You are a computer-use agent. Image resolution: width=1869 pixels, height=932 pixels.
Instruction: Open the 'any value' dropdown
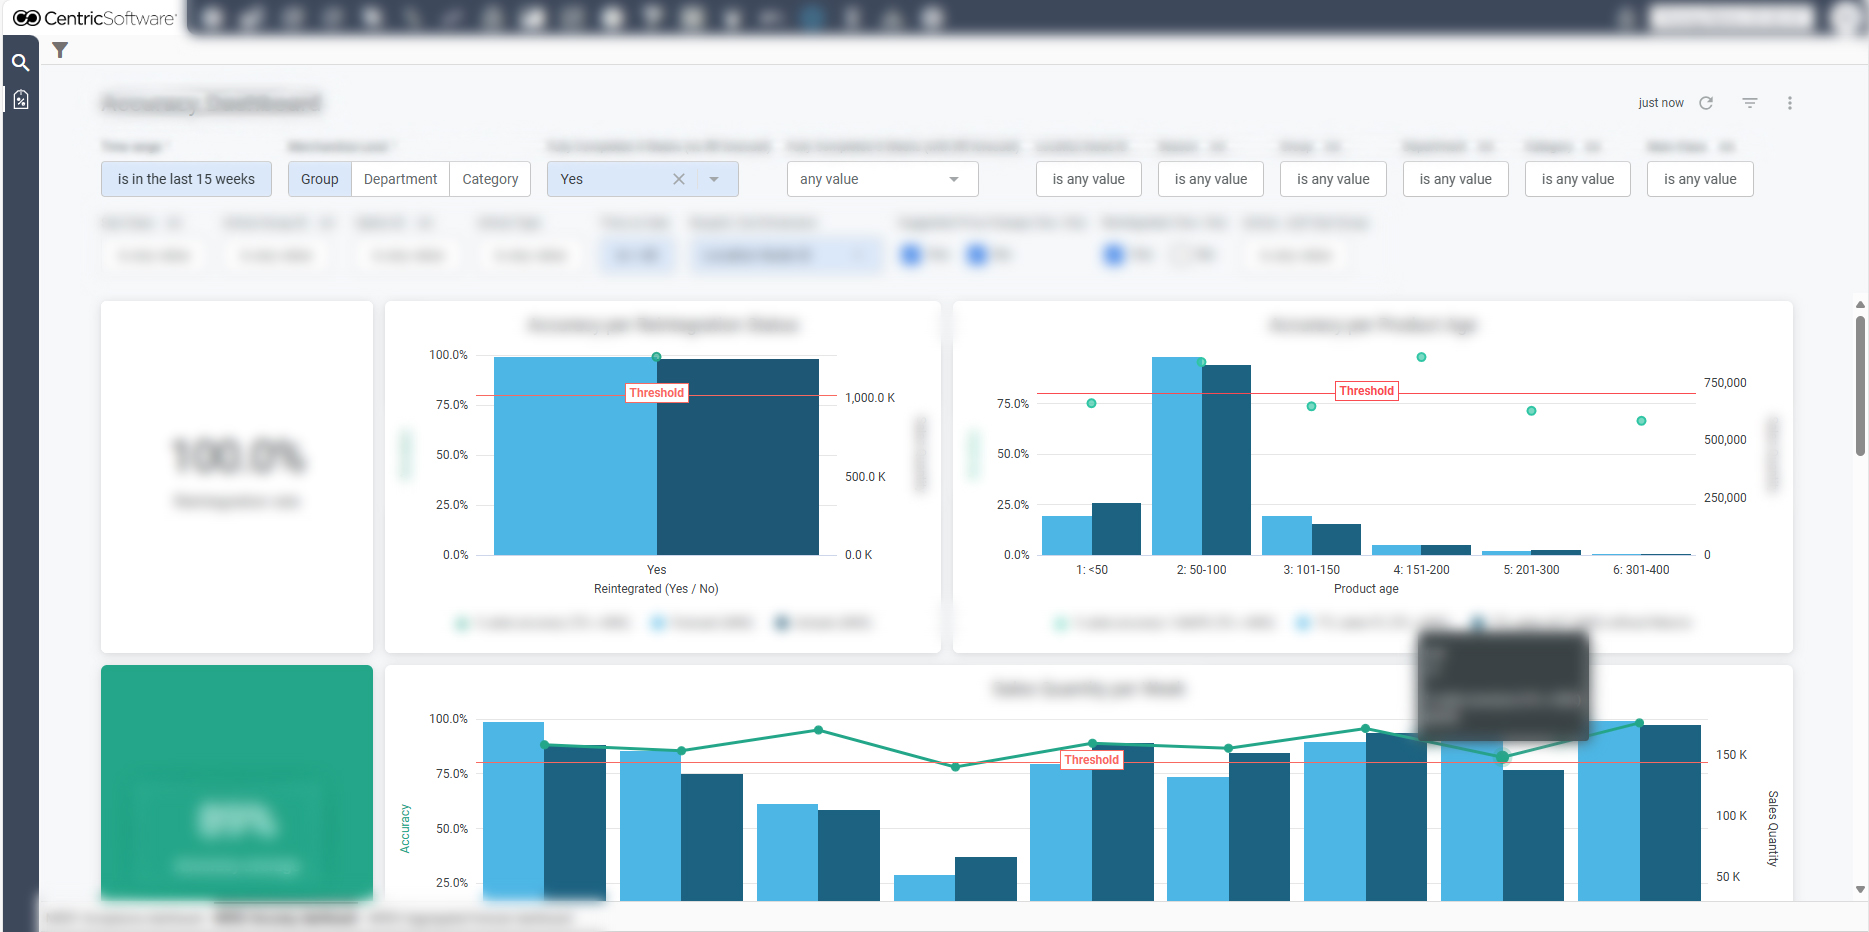point(882,179)
